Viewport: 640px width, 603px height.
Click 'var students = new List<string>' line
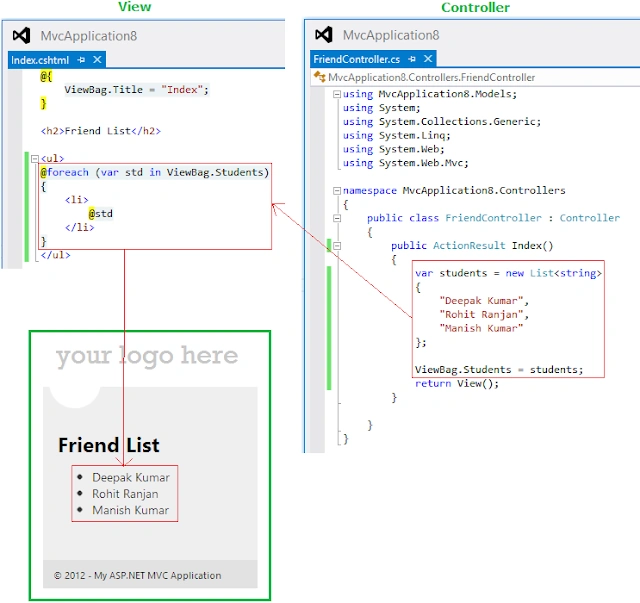click(x=509, y=273)
